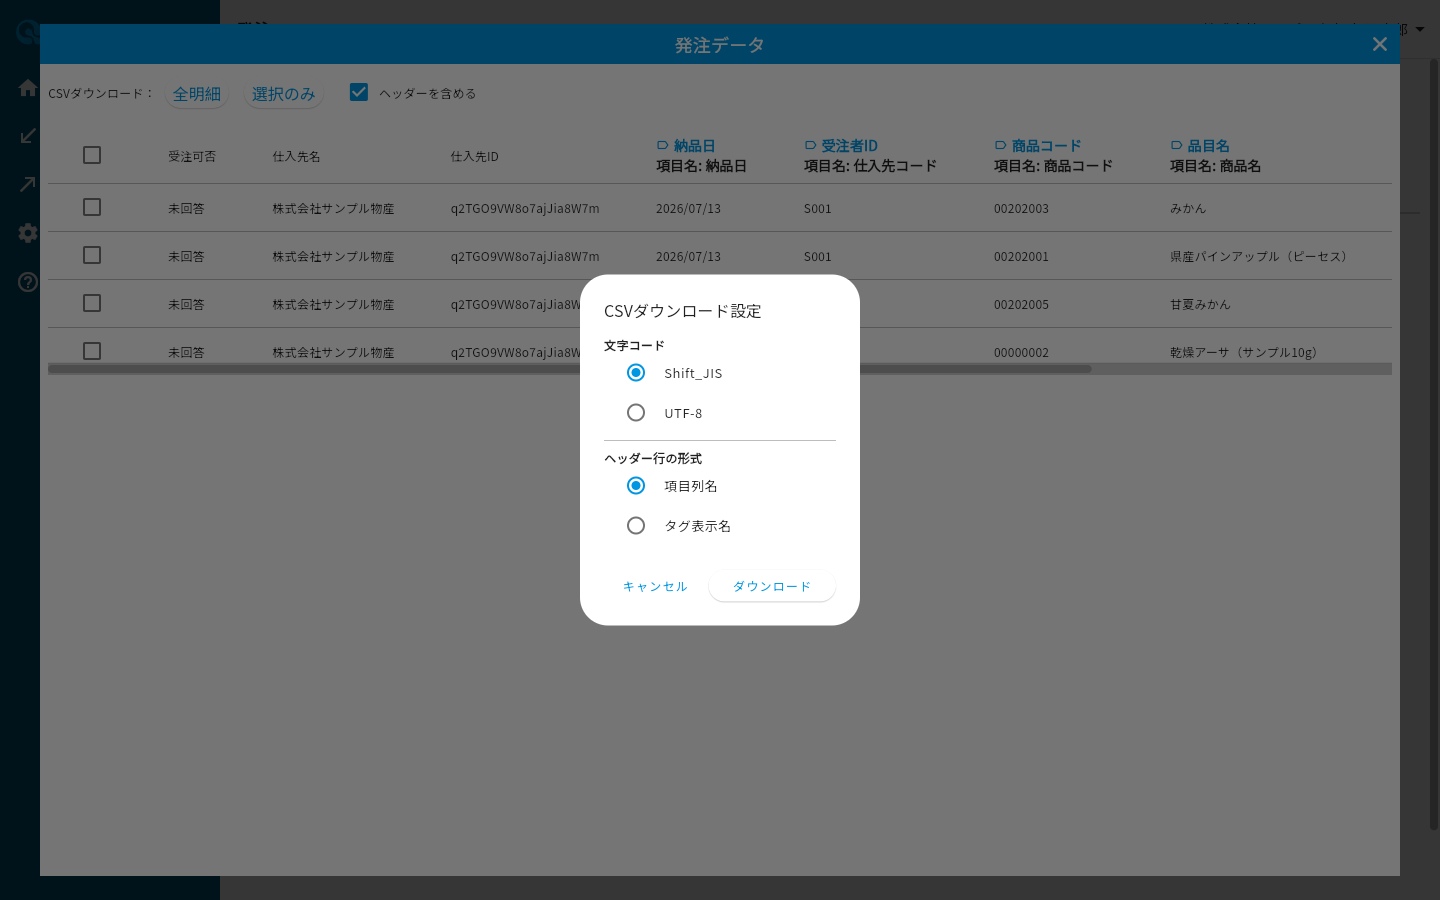Check the row for みかん
The width and height of the screenshot is (1440, 900).
92,207
